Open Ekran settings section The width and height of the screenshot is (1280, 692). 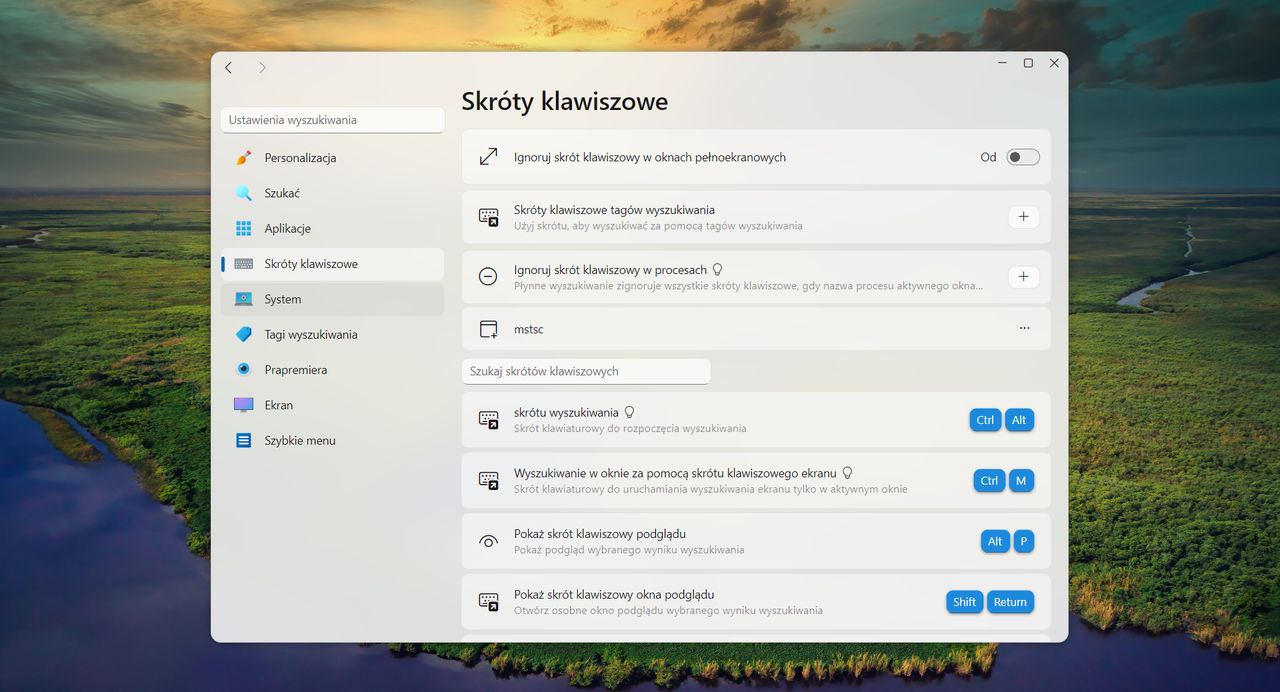pyautogui.click(x=332, y=405)
